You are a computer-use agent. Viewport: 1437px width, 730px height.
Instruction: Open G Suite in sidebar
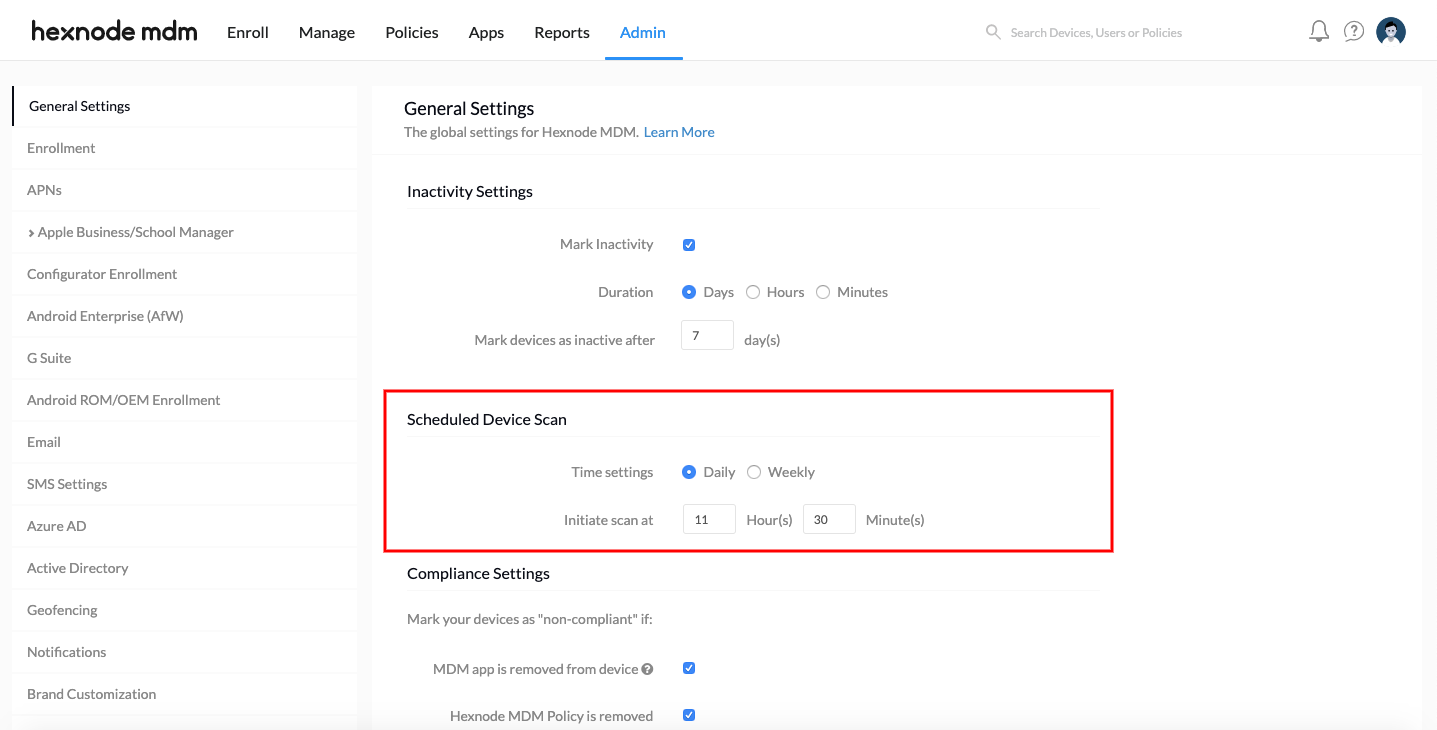pos(184,358)
